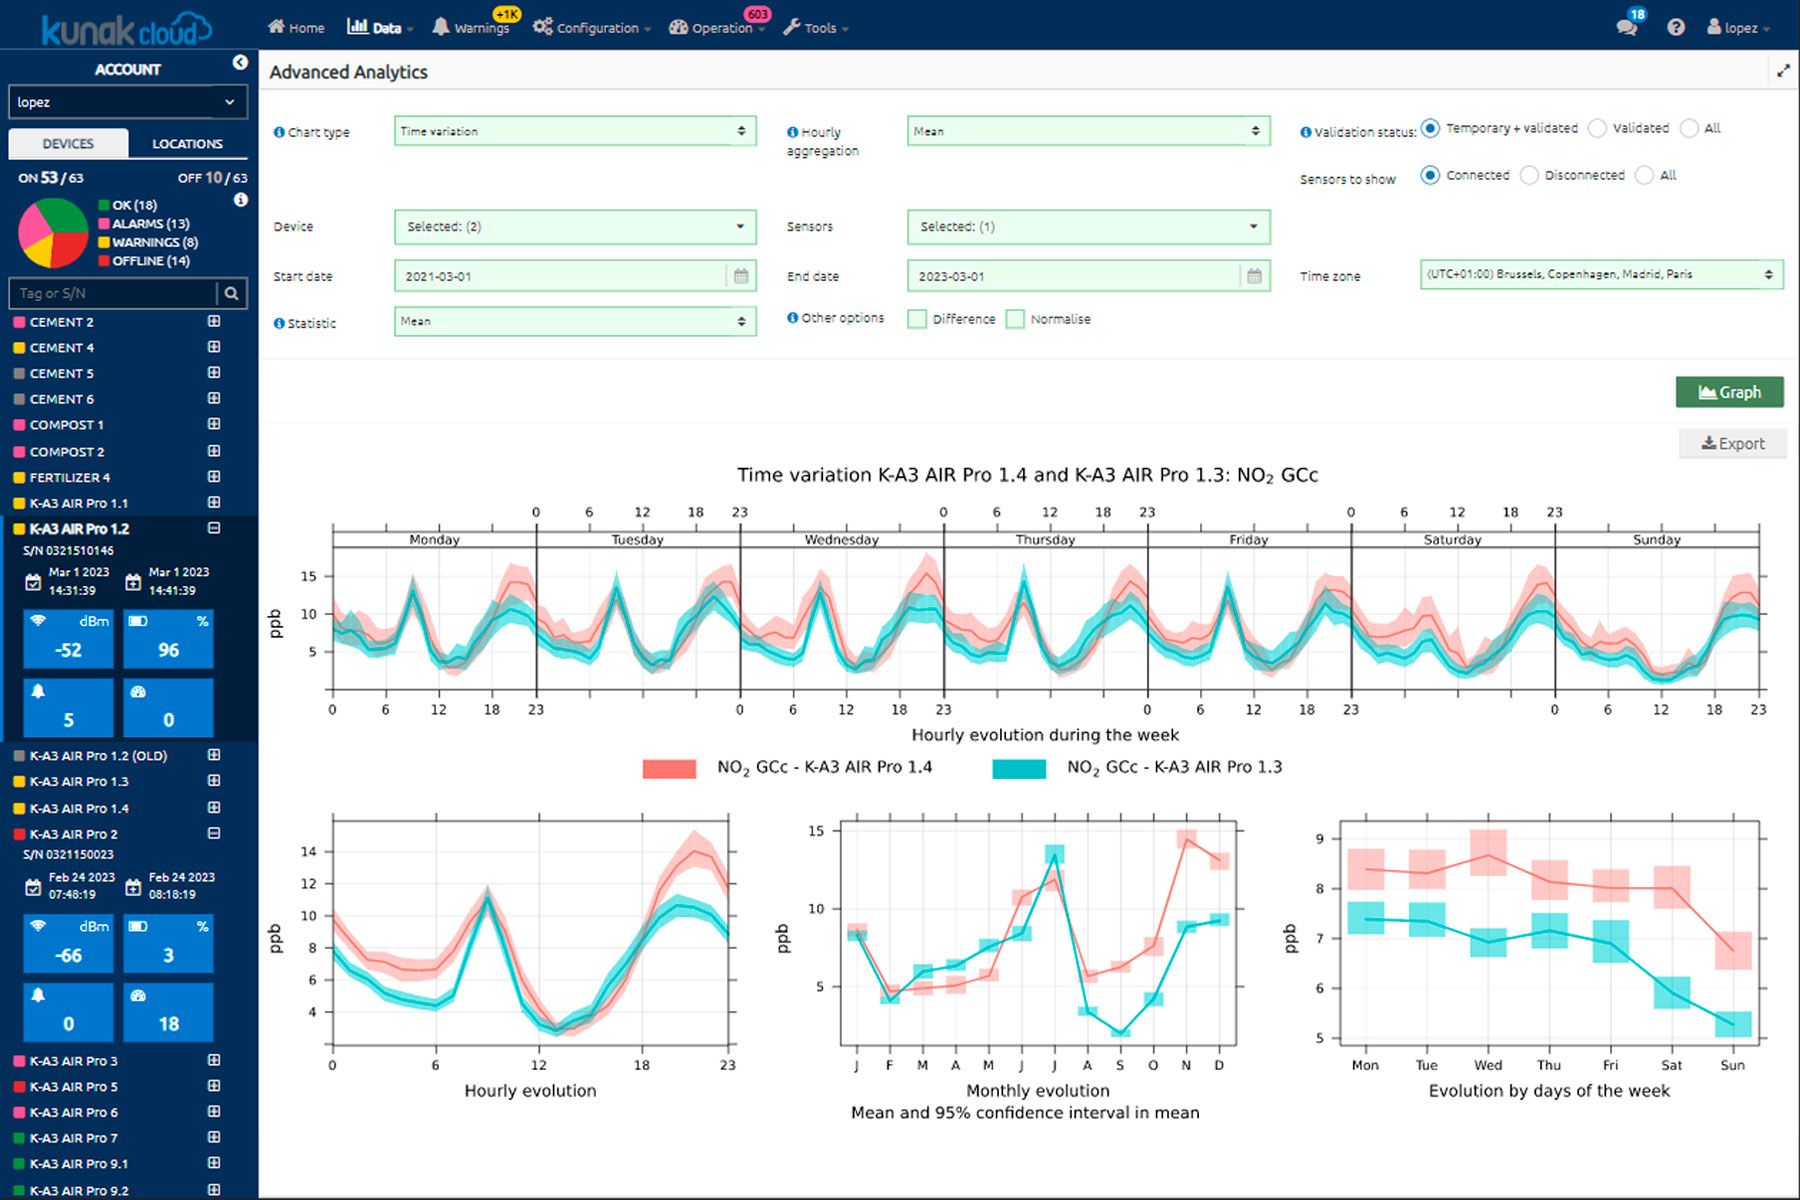Click the search magnifier icon in the tag field
This screenshot has height=1200, width=1800.
(x=231, y=293)
